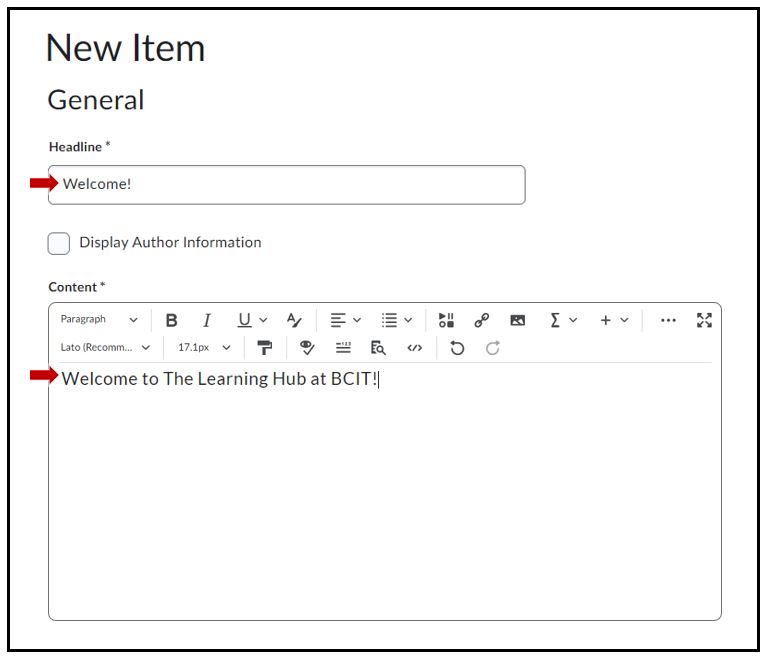Insert an image into content
This screenshot has width=770, height=661.
click(x=517, y=320)
